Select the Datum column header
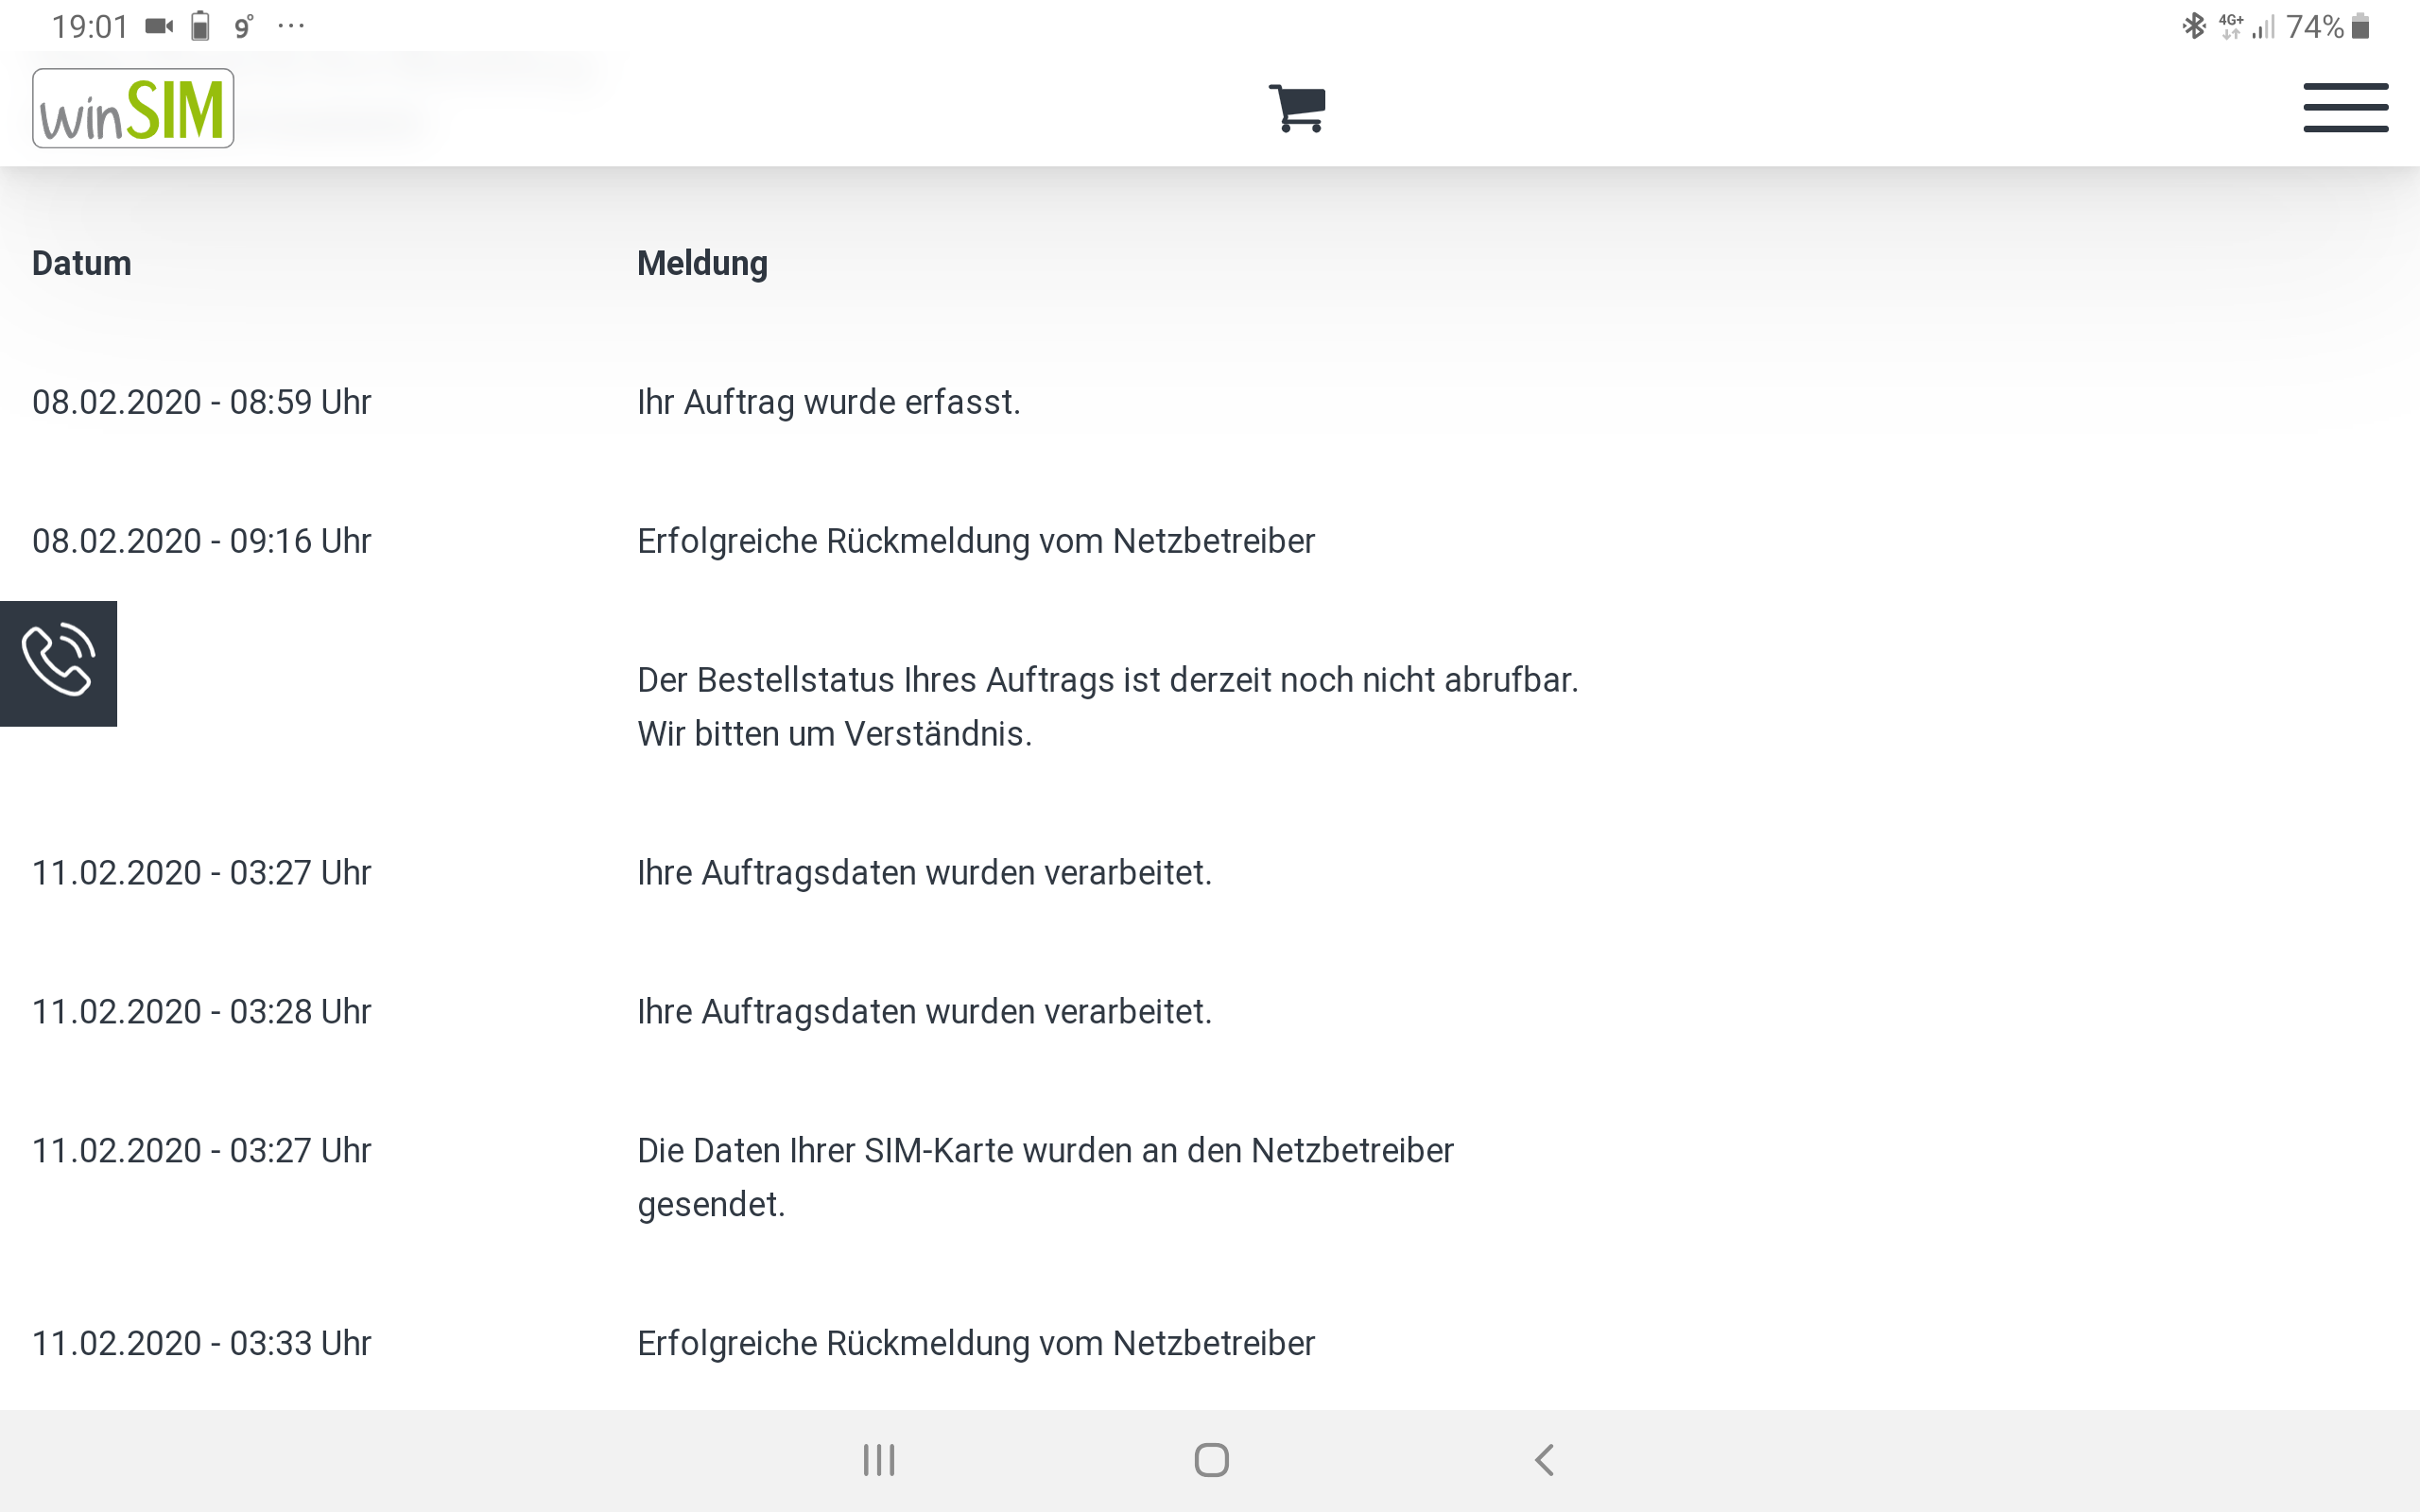Image resolution: width=2420 pixels, height=1512 pixels. click(x=81, y=263)
